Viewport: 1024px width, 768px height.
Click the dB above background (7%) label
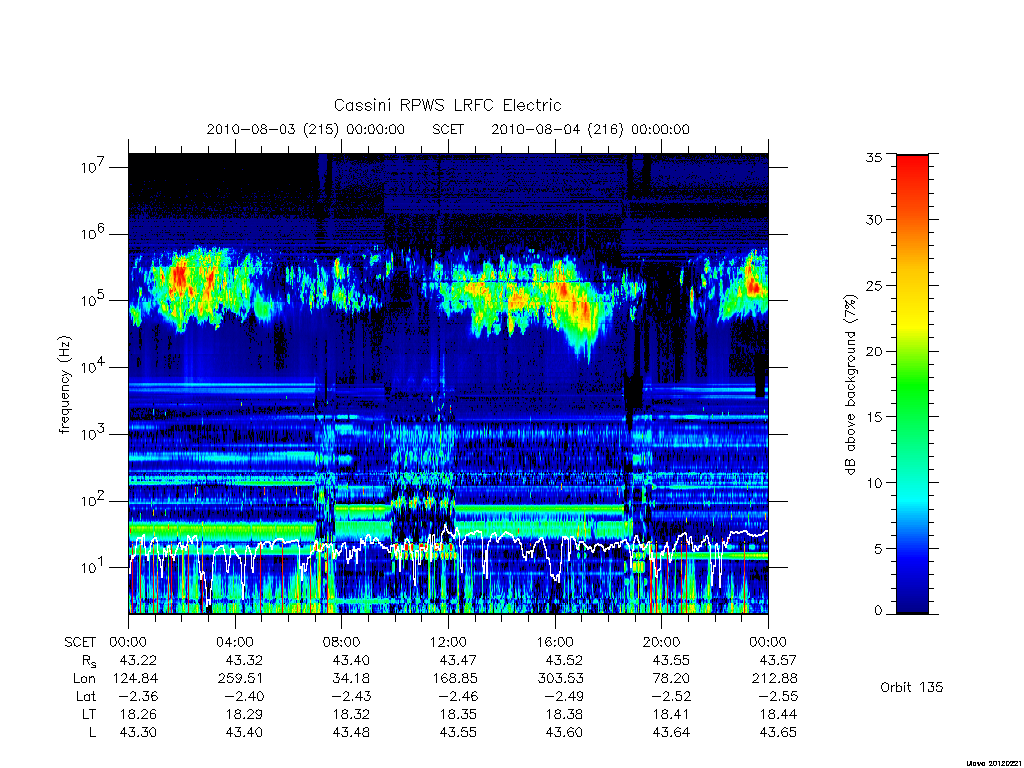click(x=850, y=385)
